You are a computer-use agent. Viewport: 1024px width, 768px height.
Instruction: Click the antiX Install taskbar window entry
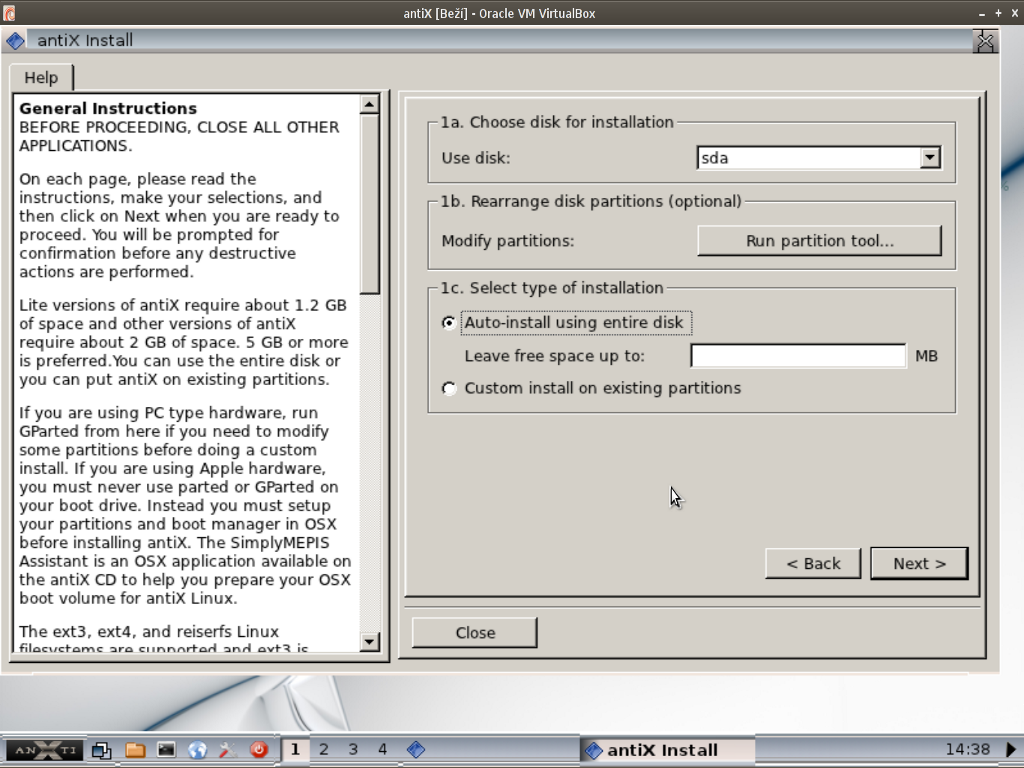(x=667, y=750)
